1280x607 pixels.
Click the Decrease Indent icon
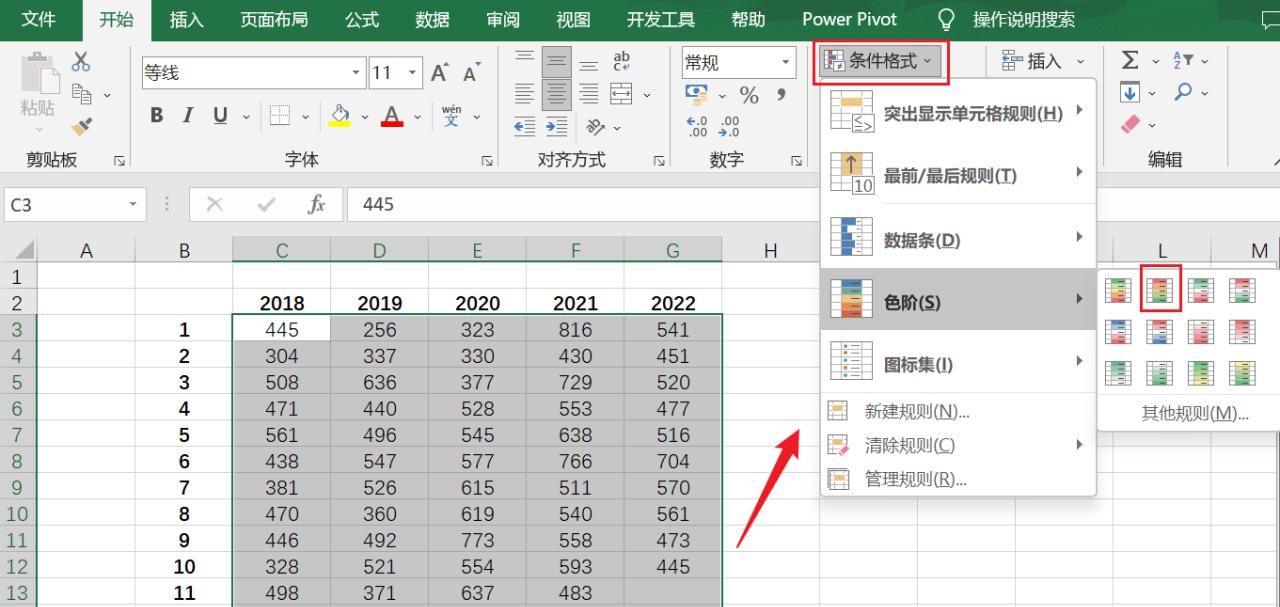pyautogui.click(x=525, y=127)
